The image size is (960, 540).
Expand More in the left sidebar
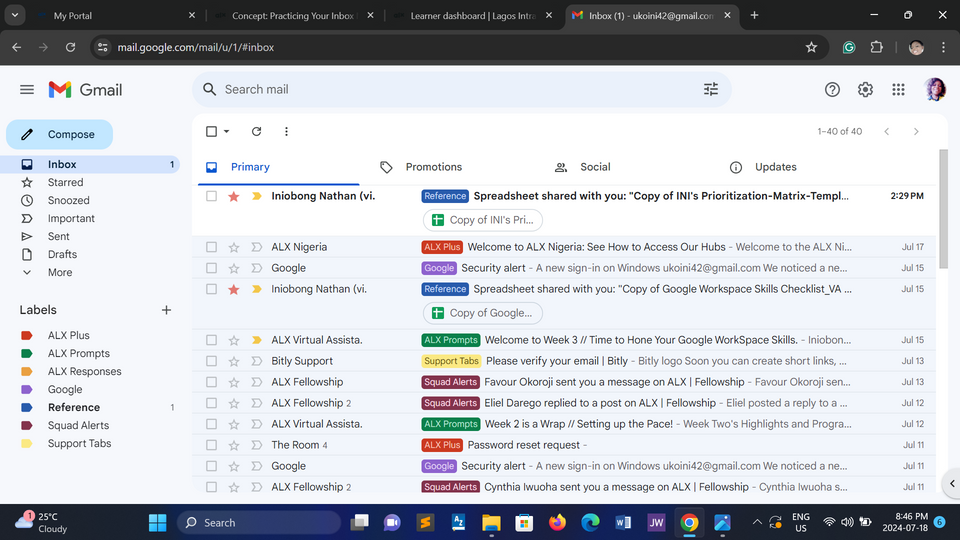pos(60,272)
